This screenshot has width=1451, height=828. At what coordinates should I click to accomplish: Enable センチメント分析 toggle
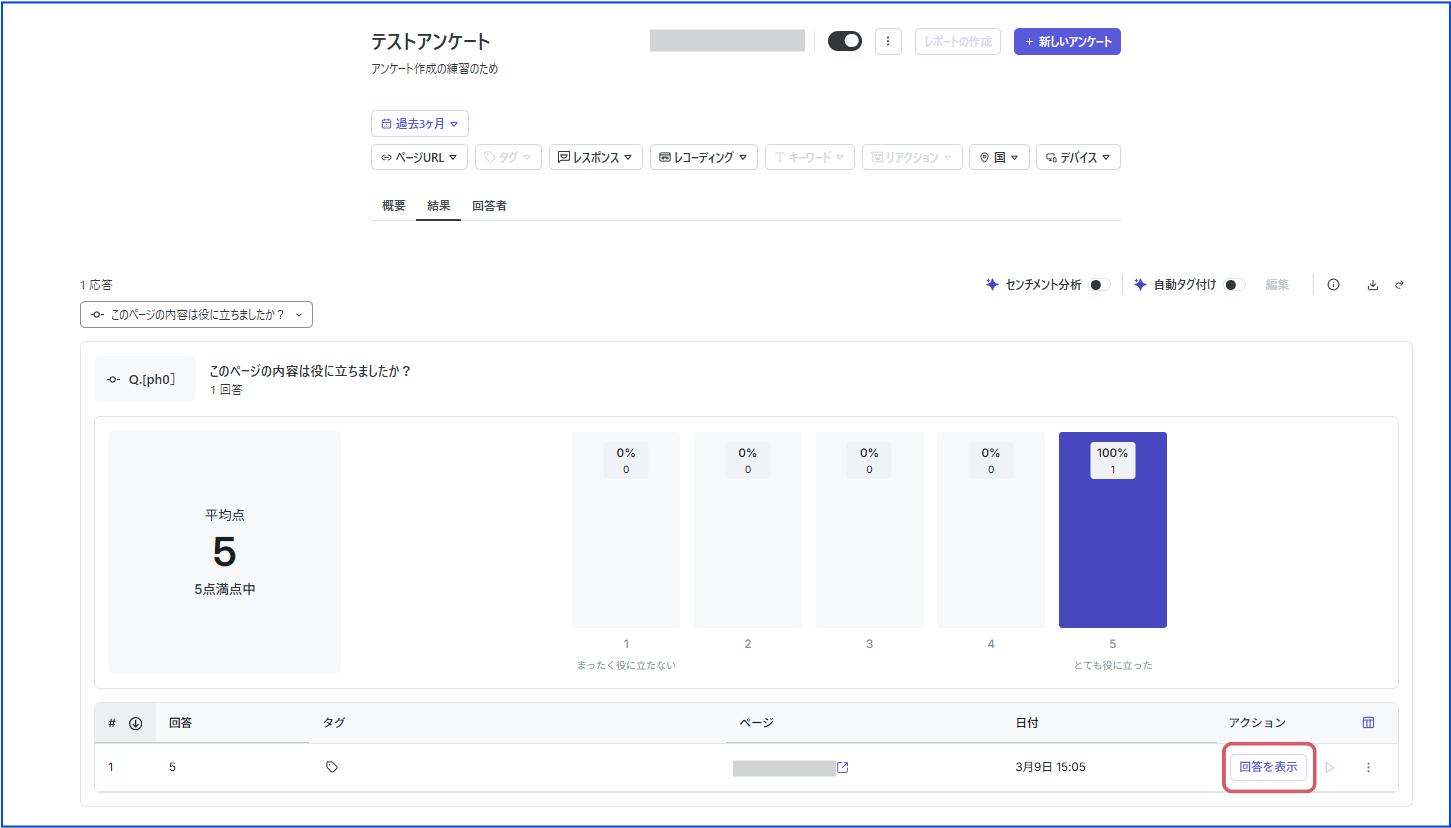pos(1099,285)
